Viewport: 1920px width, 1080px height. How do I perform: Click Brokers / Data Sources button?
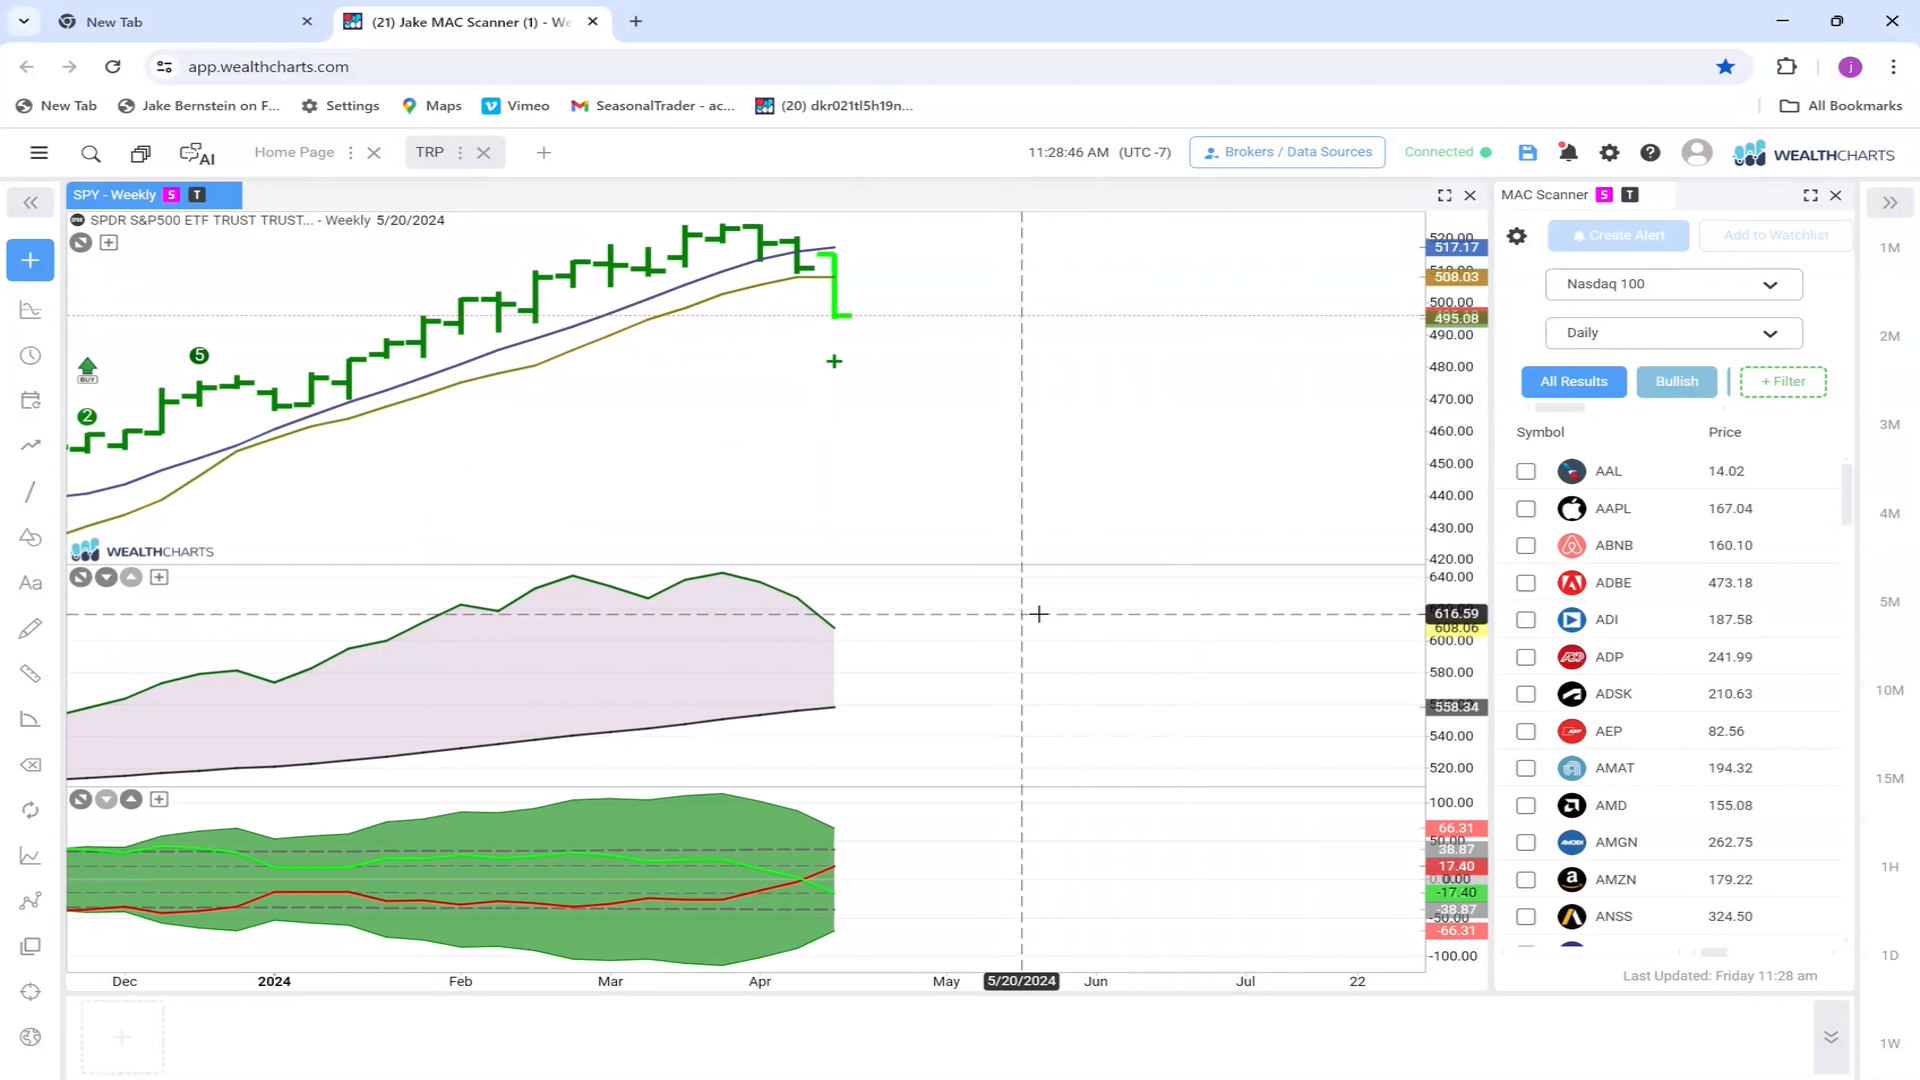click(1287, 152)
